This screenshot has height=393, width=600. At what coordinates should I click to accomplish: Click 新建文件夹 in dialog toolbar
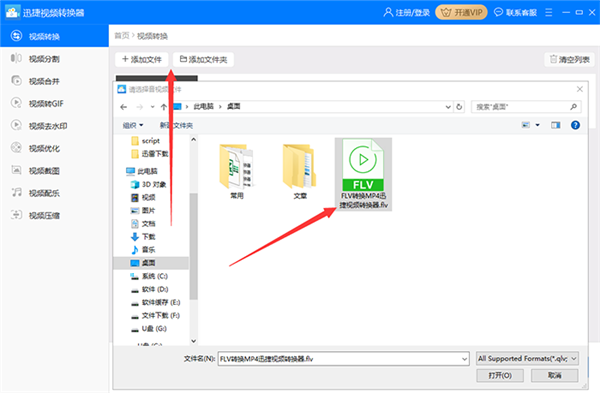pos(176,125)
